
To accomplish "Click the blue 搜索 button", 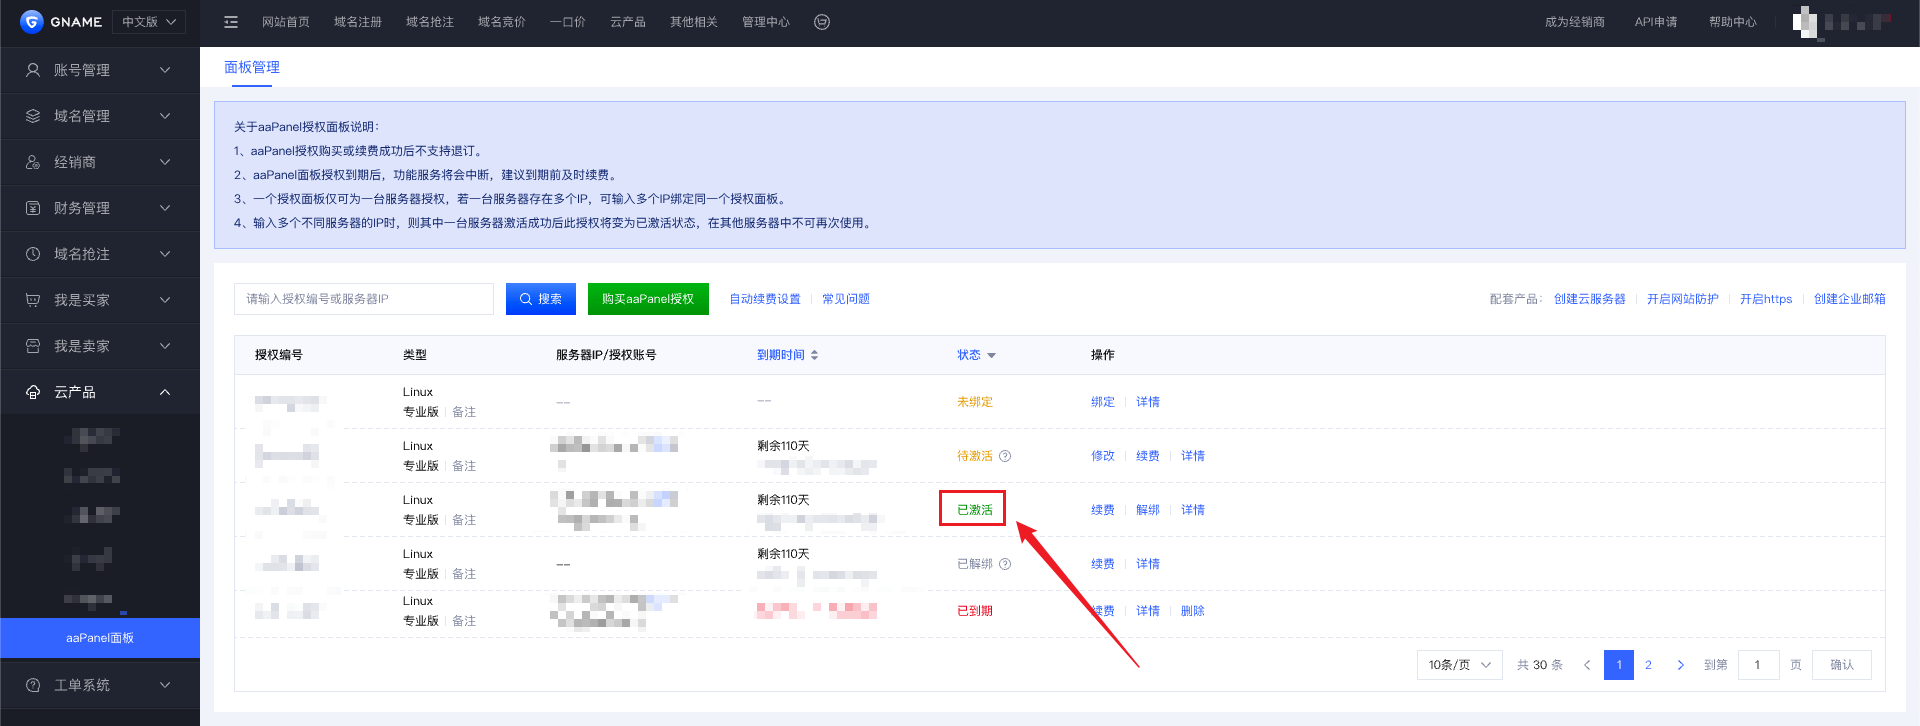I will [541, 299].
